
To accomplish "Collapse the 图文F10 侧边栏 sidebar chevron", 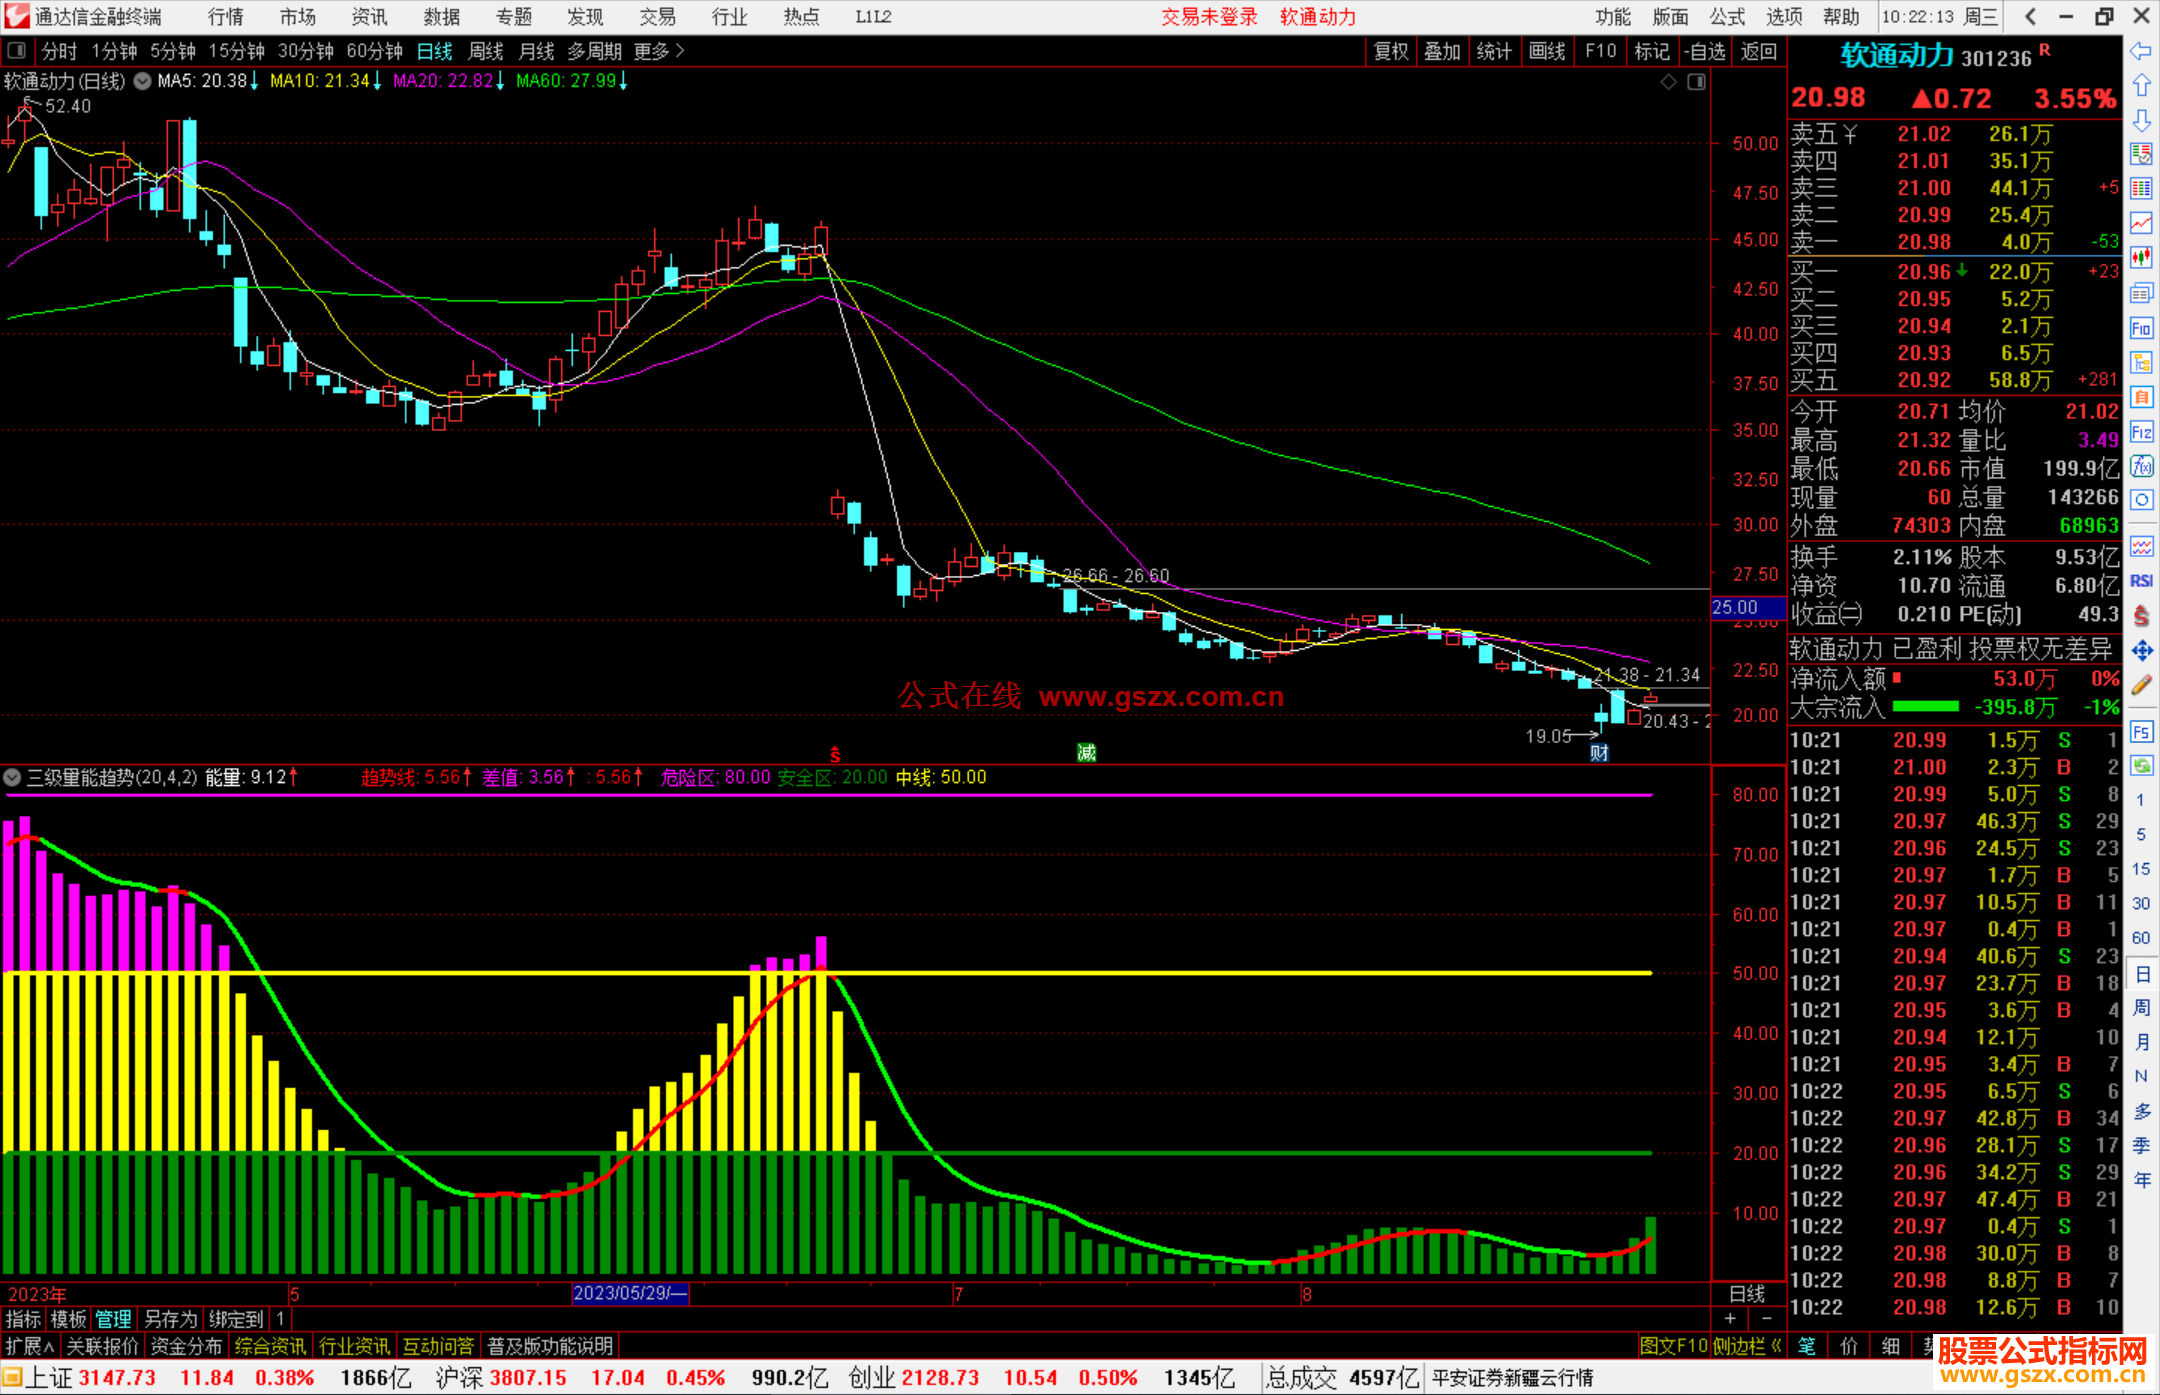I will [1776, 1346].
